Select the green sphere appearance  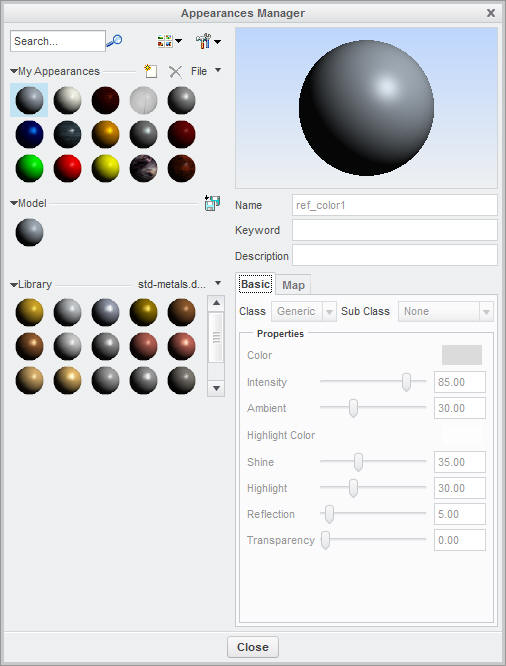tap(29, 168)
